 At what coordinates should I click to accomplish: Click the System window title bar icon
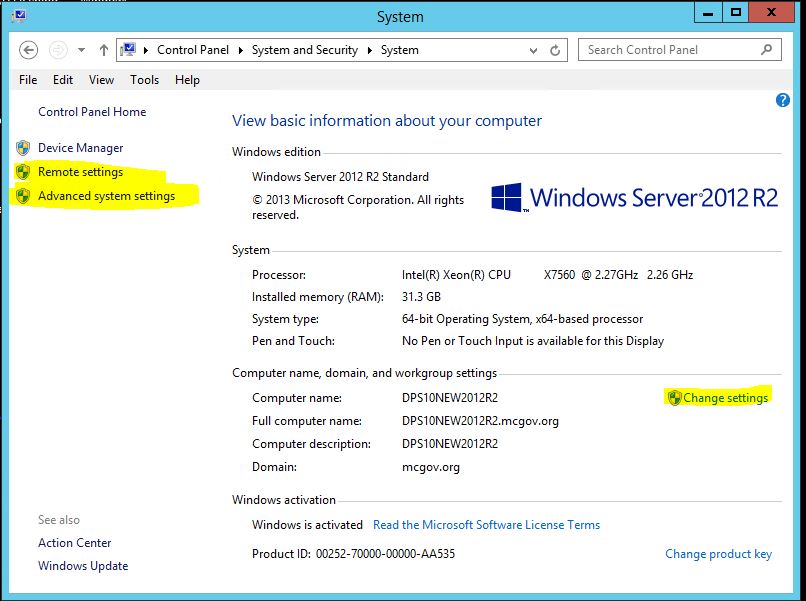[18, 16]
